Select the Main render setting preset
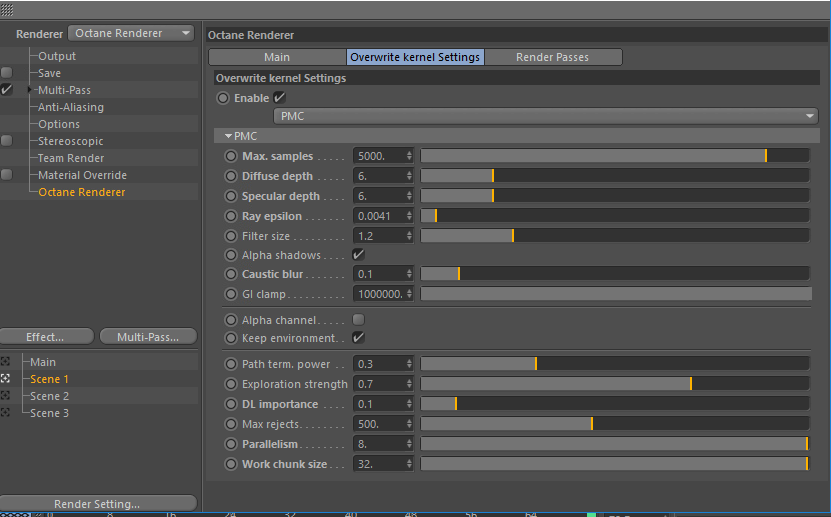Screen dimensions: 831x517 pyautogui.click(x=43, y=362)
